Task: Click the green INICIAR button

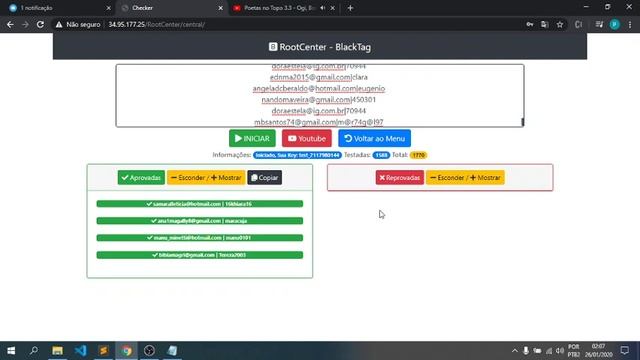Action: 252,138
